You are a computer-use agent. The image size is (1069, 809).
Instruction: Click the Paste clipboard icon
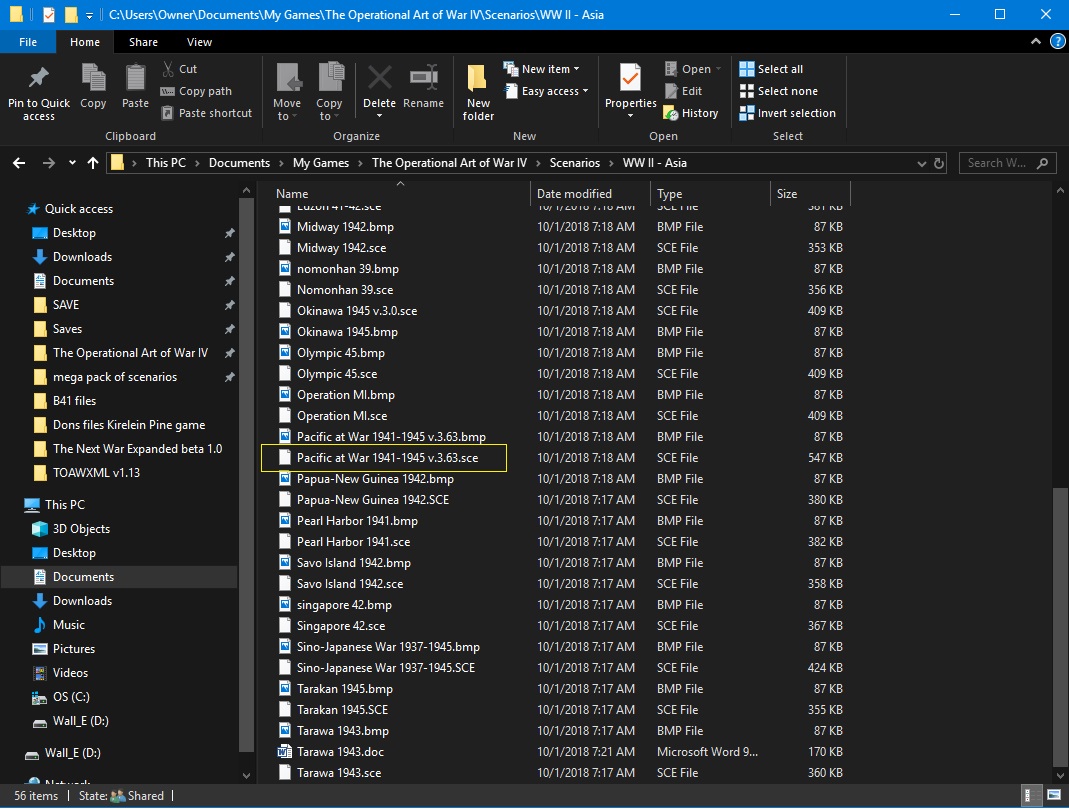[x=135, y=78]
